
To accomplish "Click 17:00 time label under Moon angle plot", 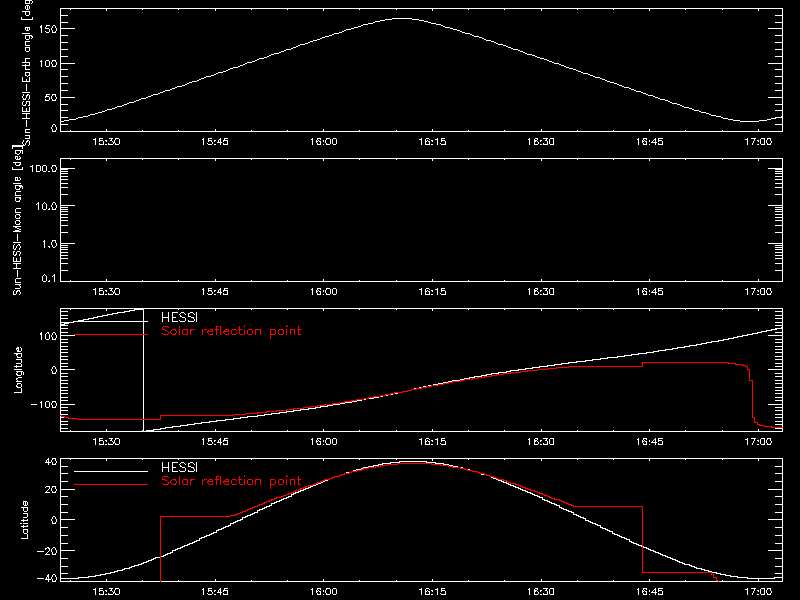I will coord(758,292).
